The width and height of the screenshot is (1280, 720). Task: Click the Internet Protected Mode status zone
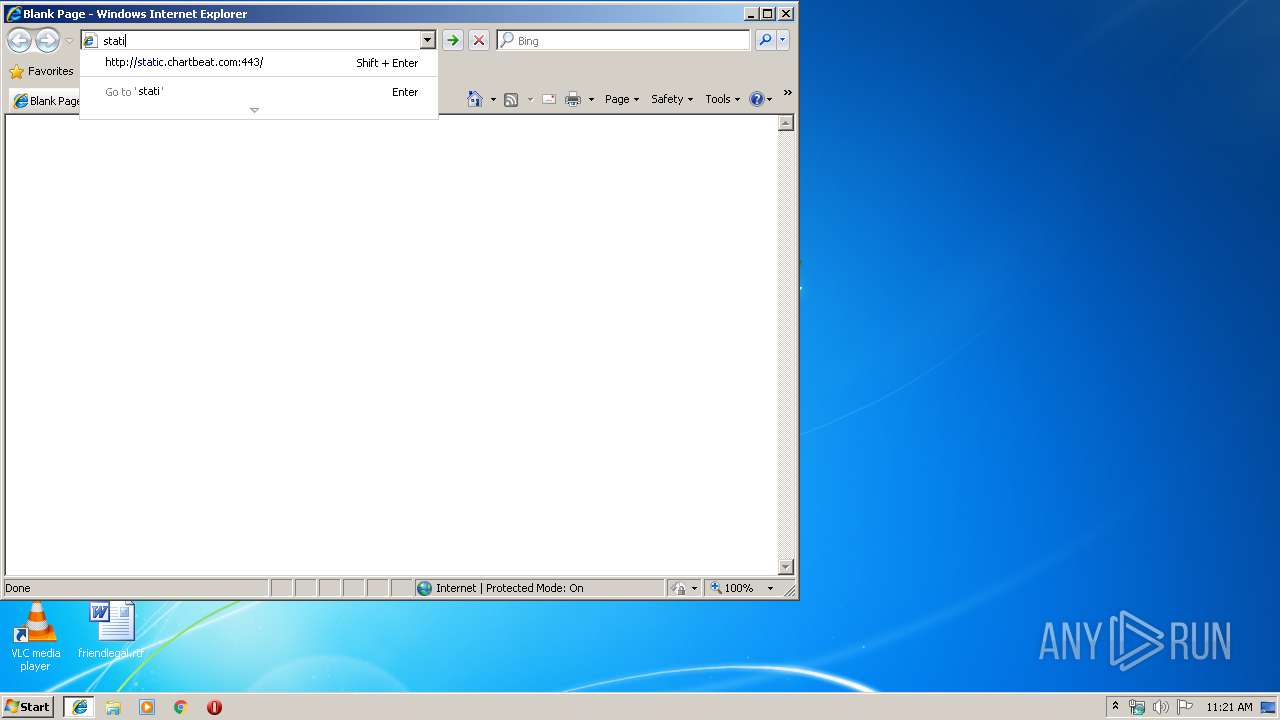pyautogui.click(x=540, y=588)
